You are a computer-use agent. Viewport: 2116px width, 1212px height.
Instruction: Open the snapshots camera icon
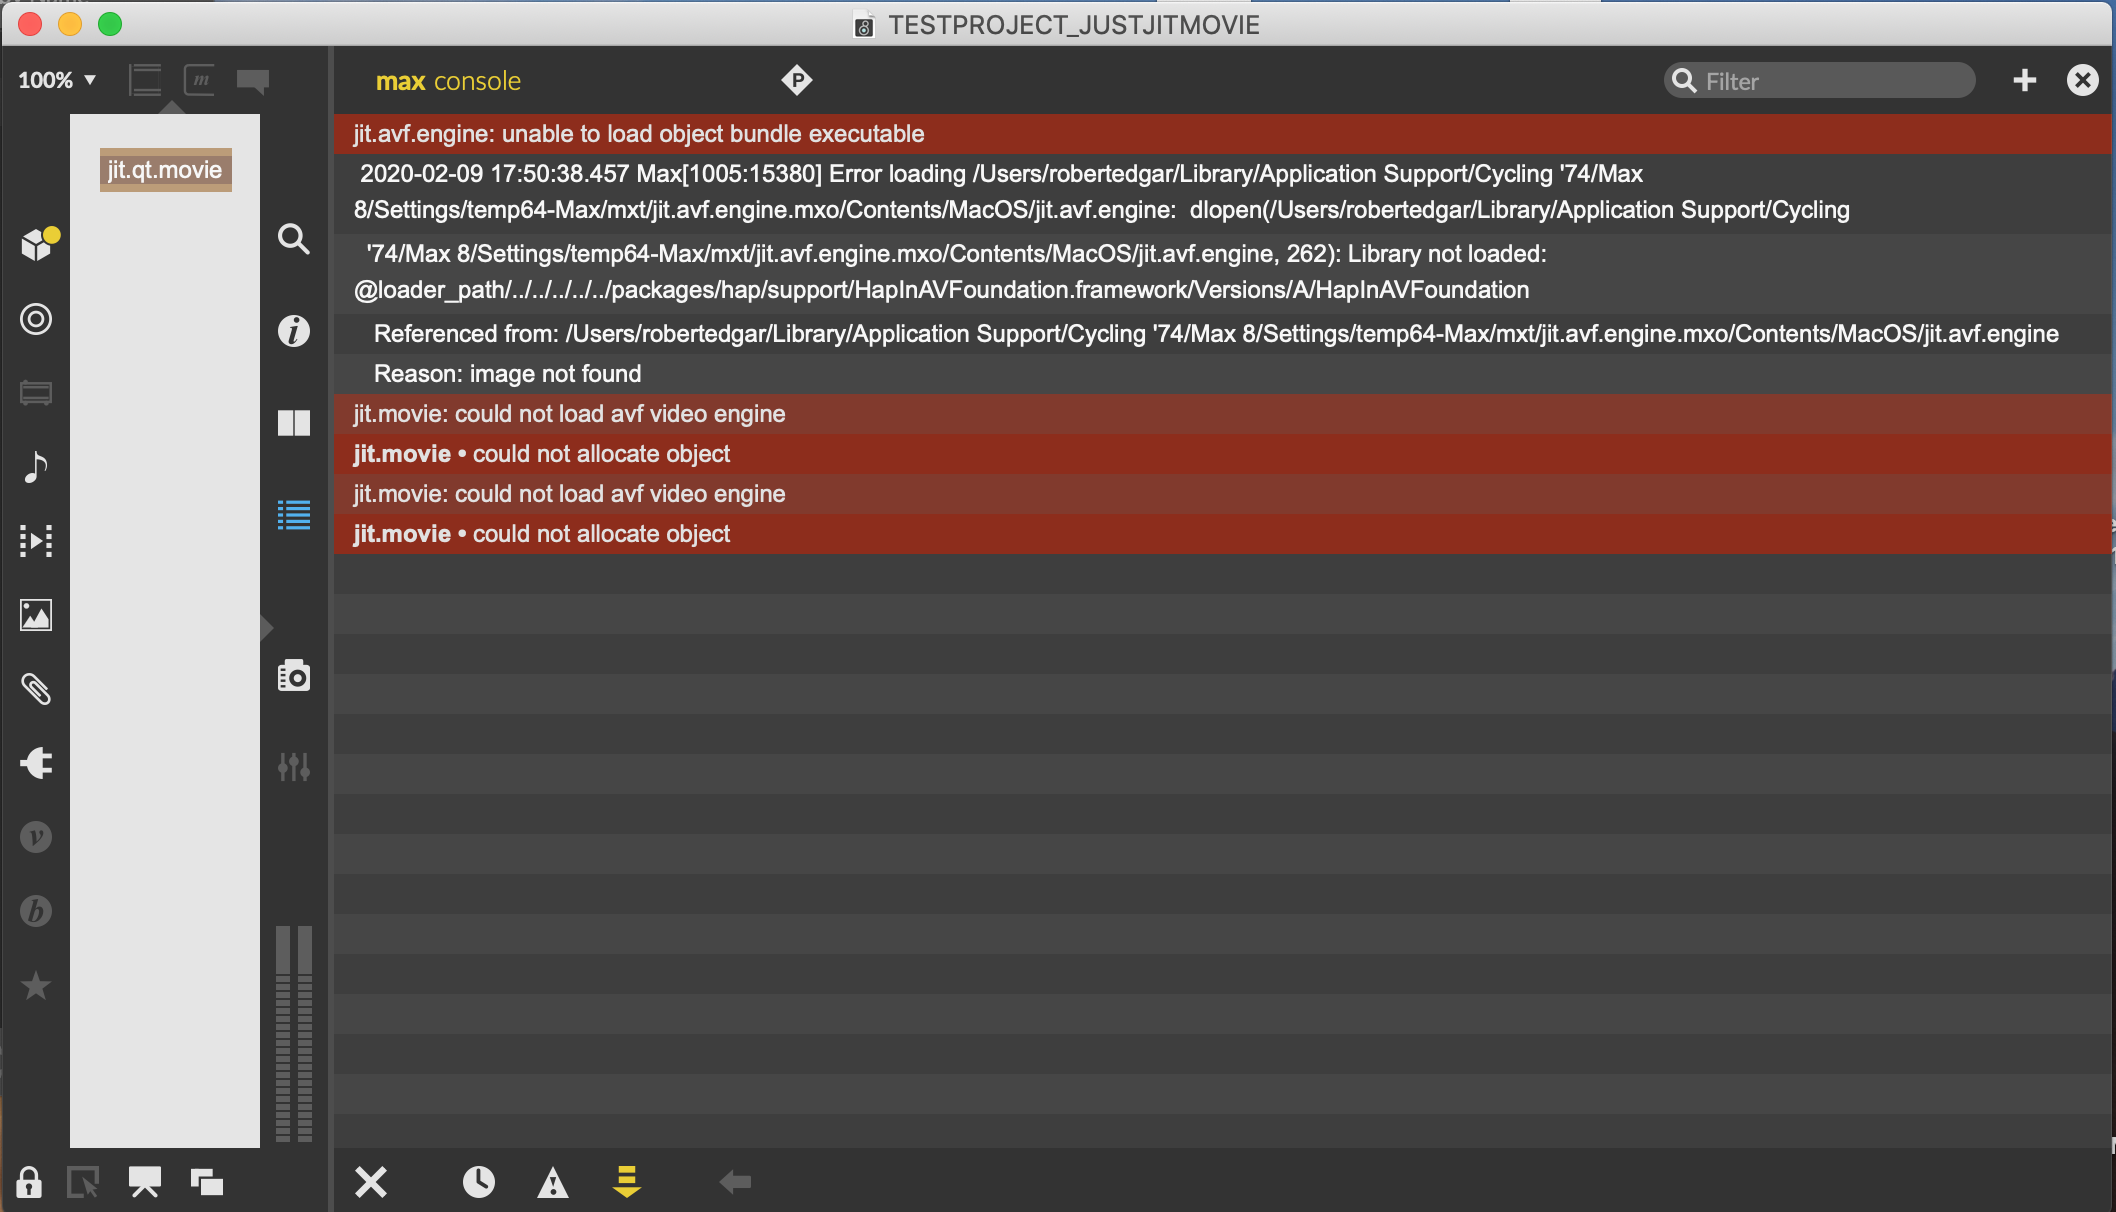[x=294, y=676]
